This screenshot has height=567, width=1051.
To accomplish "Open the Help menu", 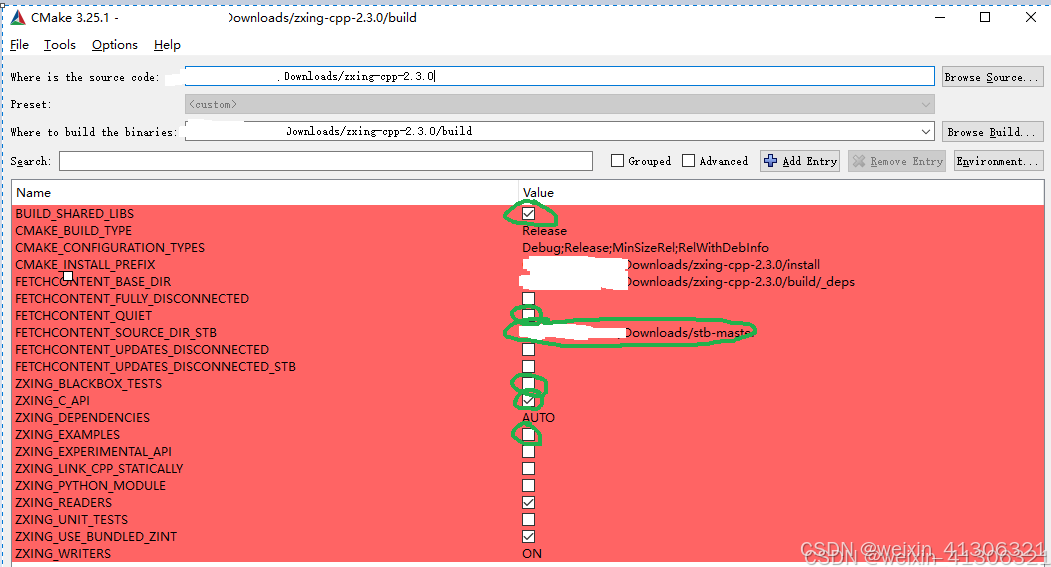I will [167, 45].
